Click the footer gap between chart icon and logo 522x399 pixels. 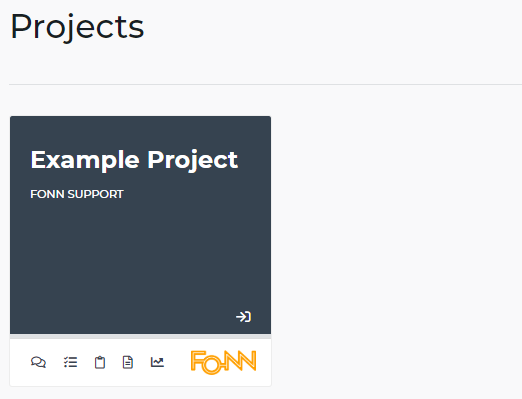(x=177, y=362)
